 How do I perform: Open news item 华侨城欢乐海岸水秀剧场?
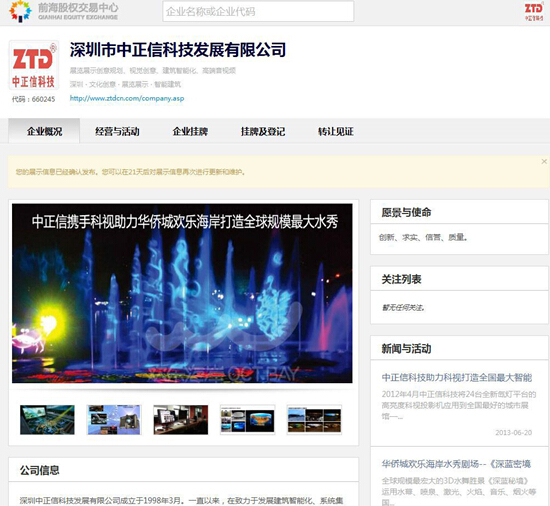(456, 464)
